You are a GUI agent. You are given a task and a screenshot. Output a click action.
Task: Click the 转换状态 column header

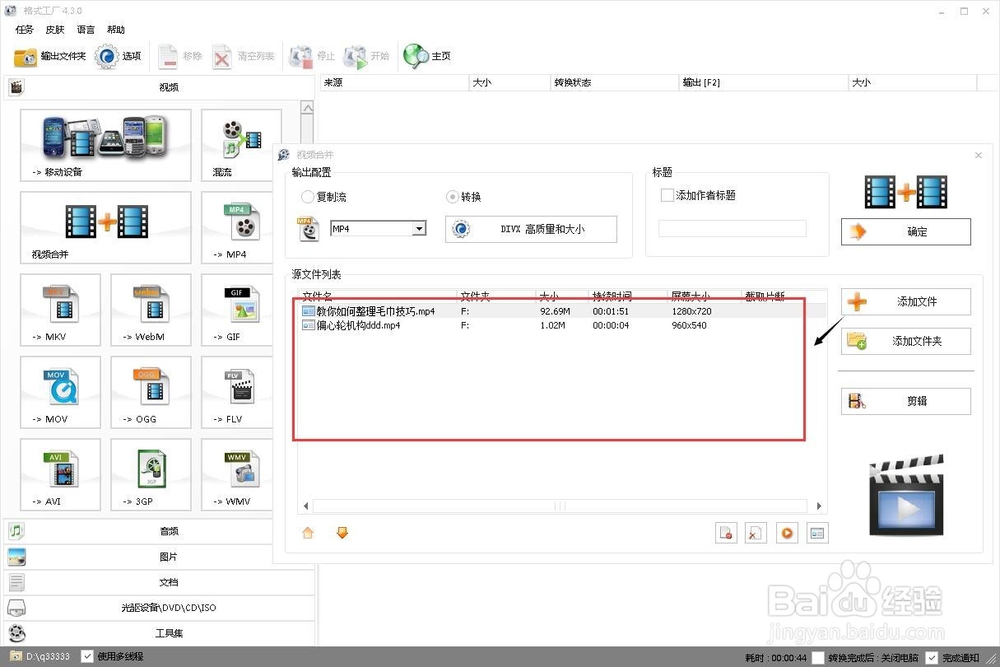(614, 82)
